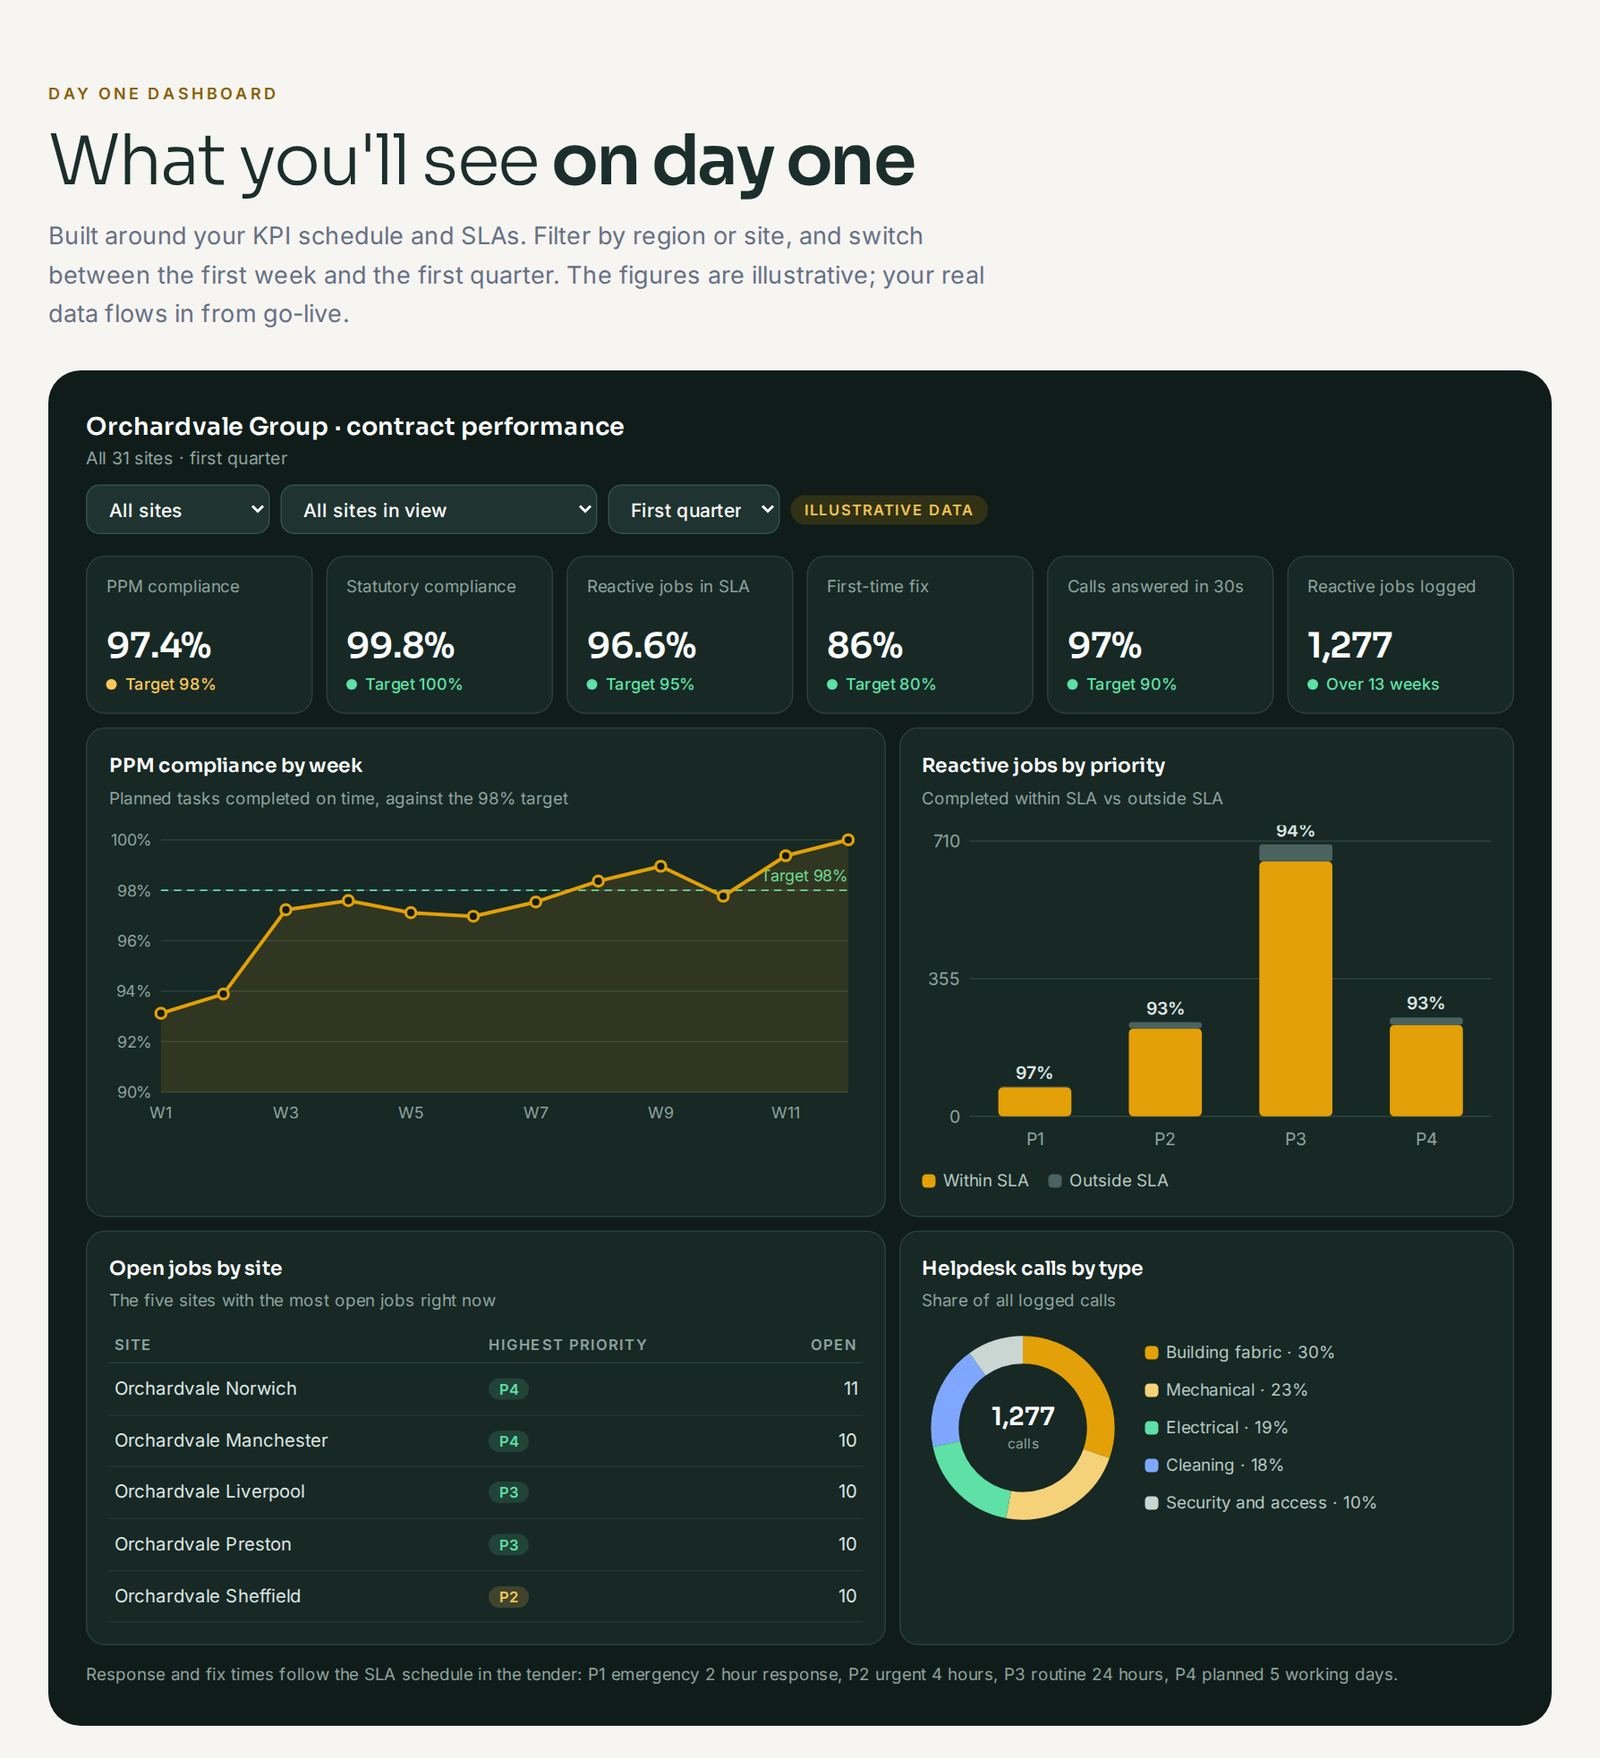Image resolution: width=1600 pixels, height=1758 pixels.
Task: Click the donut chart center 1,277 calls
Action: (1023, 1427)
